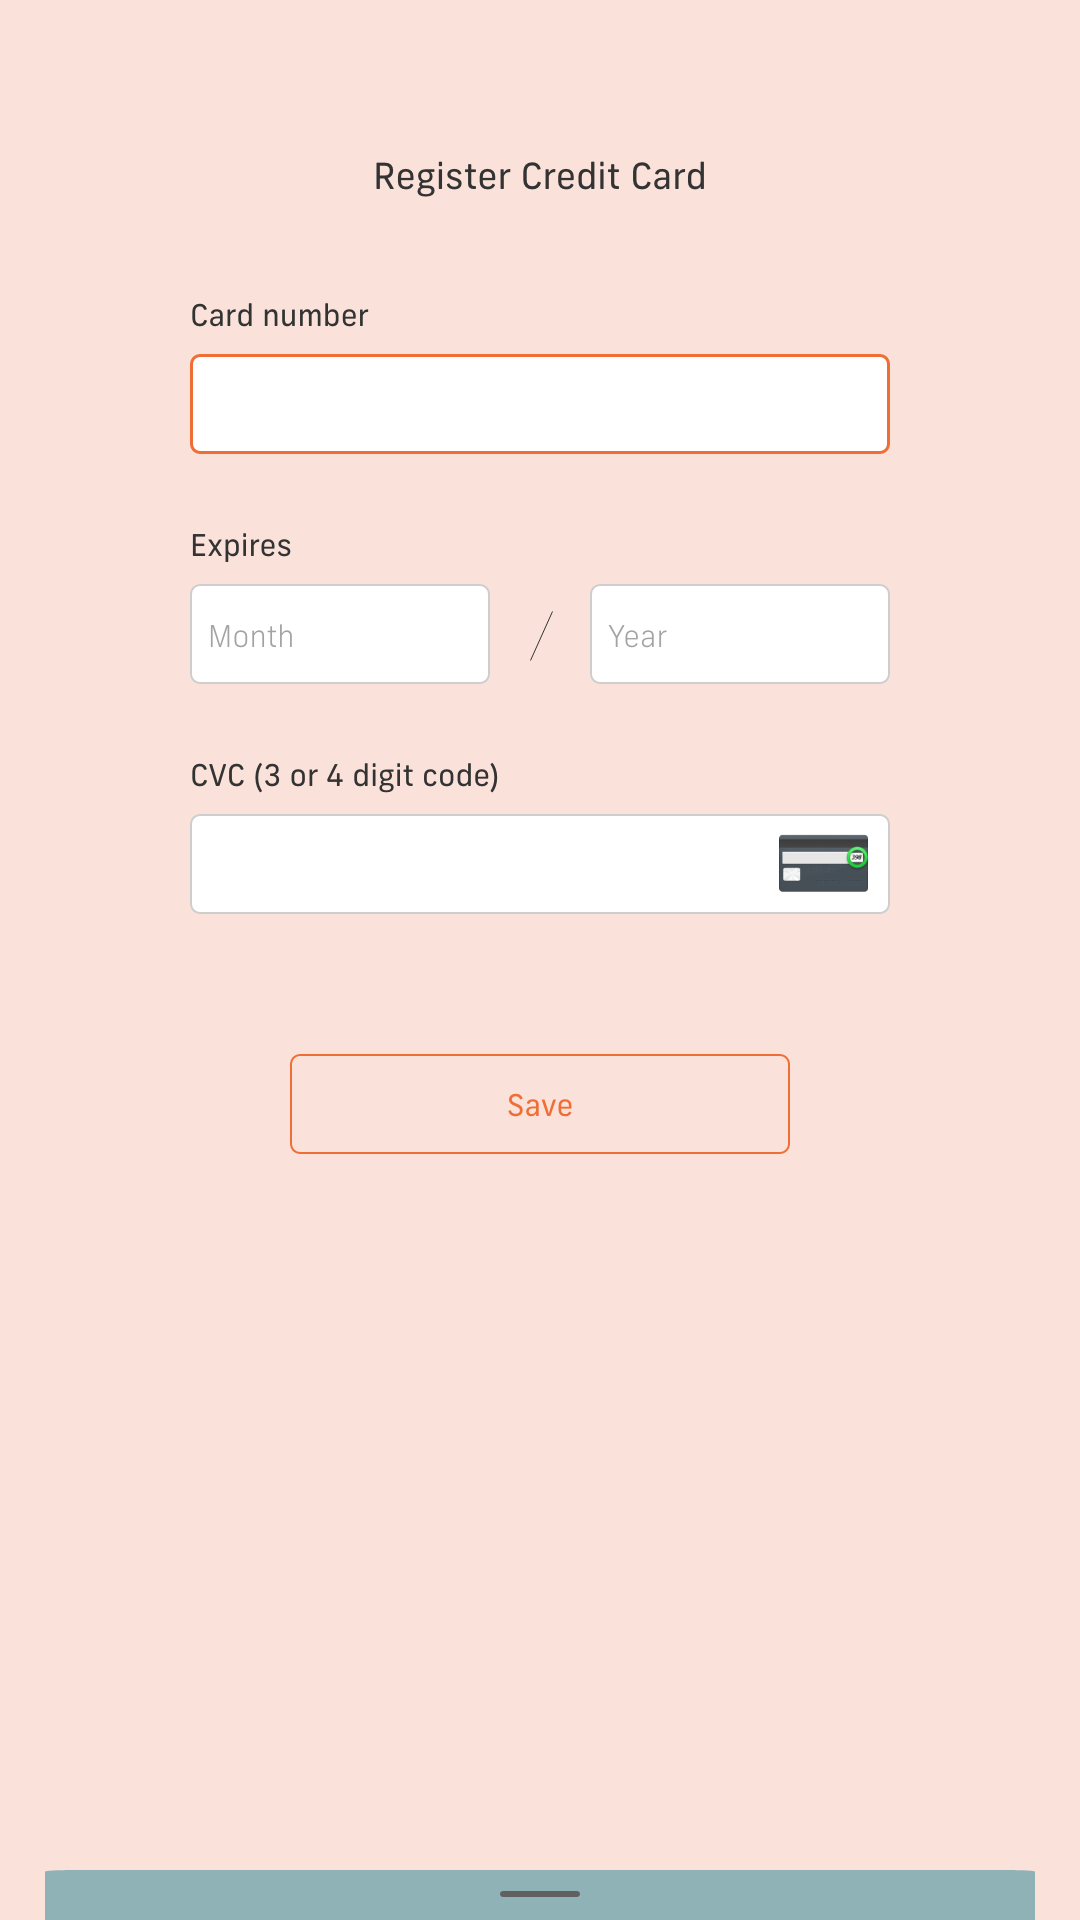
Task: Click the "CVC (3 or 4 digit code)" label
Action: 344,776
